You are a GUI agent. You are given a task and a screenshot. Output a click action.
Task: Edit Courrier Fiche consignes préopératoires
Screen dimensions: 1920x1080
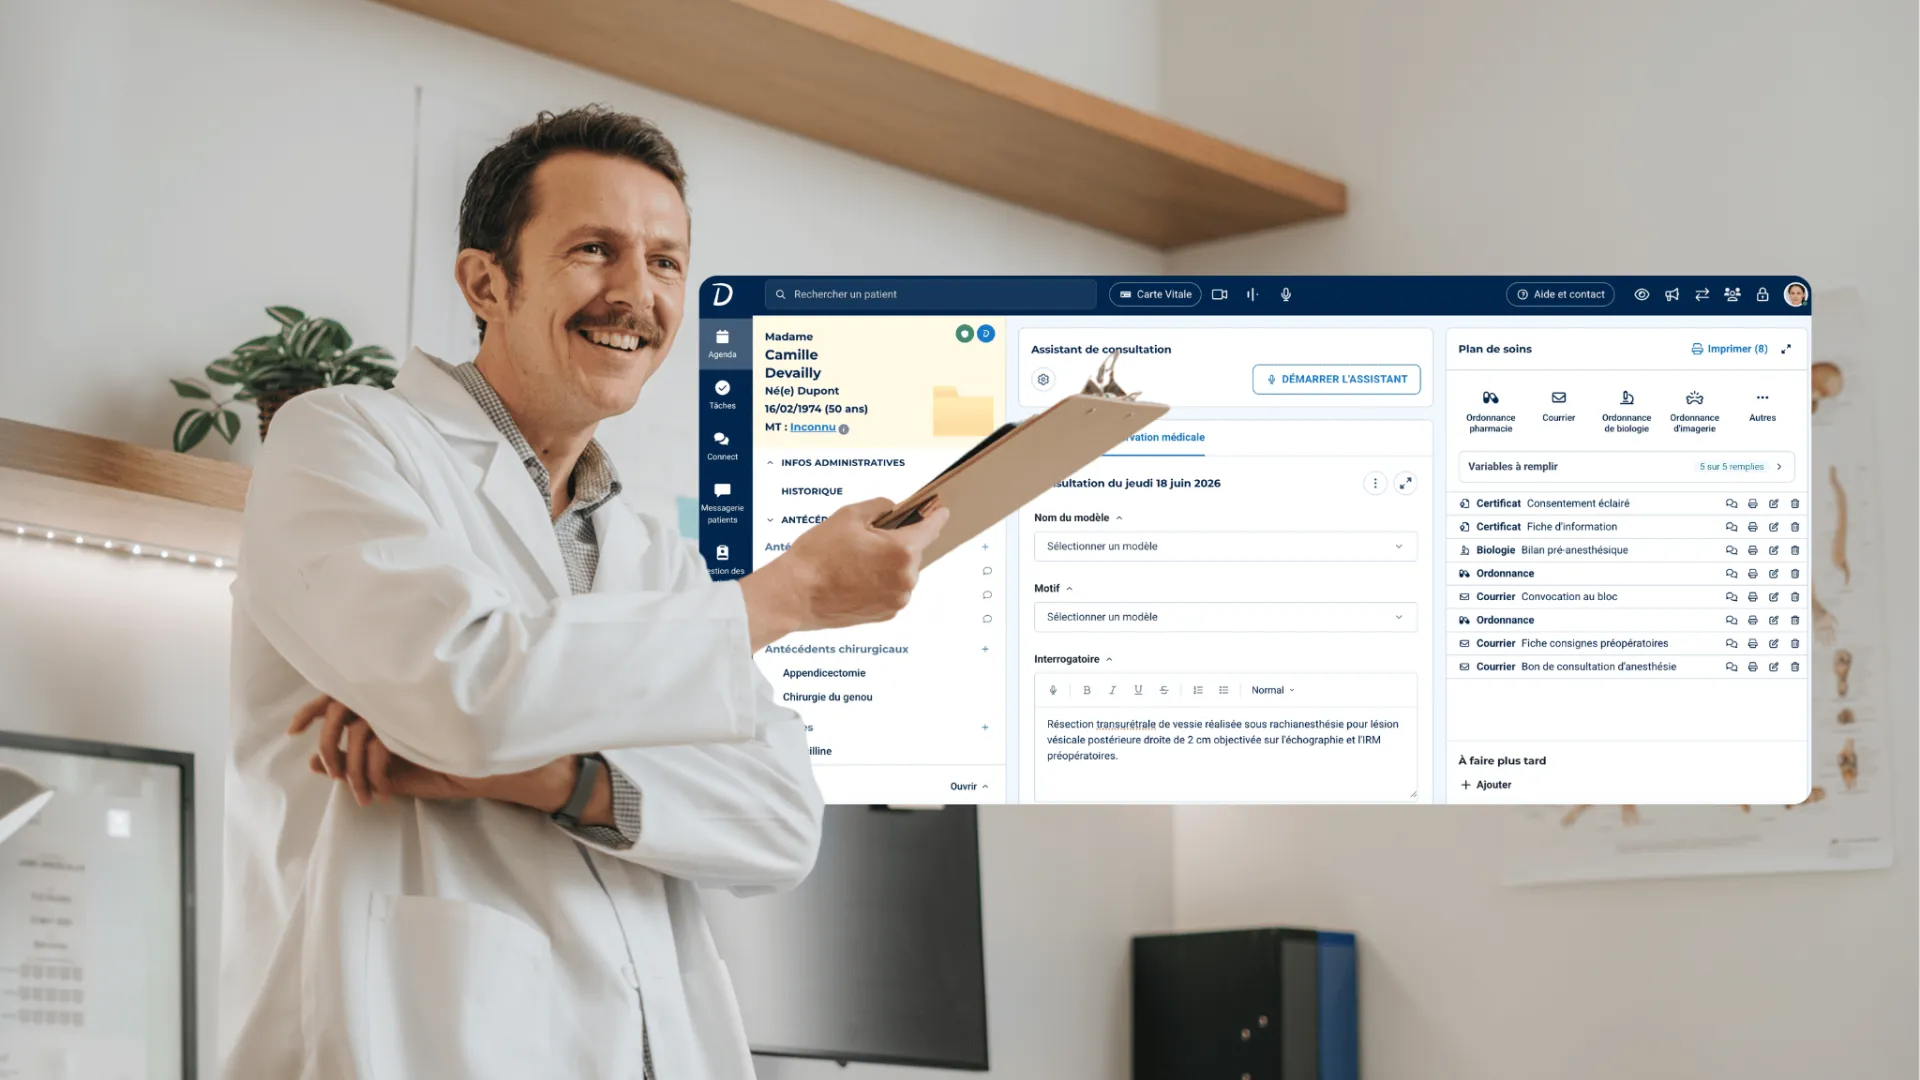click(x=1773, y=644)
